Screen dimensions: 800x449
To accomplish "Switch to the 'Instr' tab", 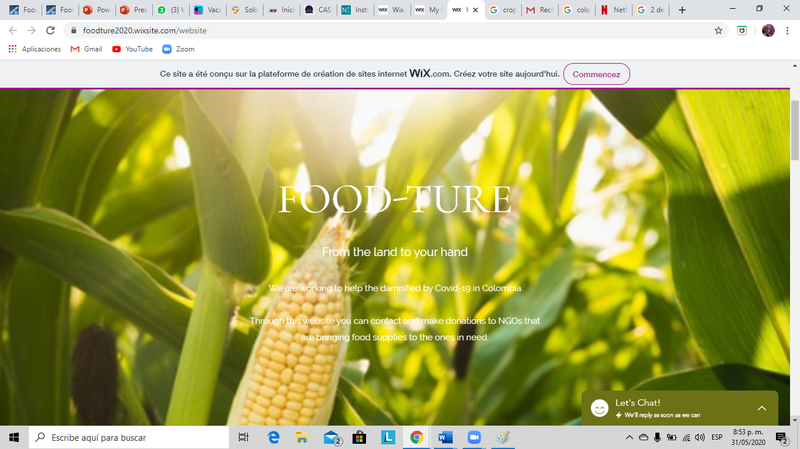I will (355, 10).
